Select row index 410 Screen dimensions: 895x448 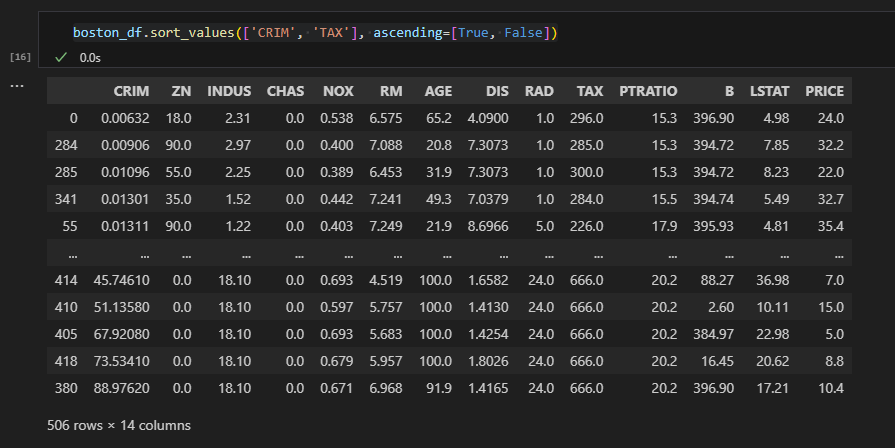point(66,308)
